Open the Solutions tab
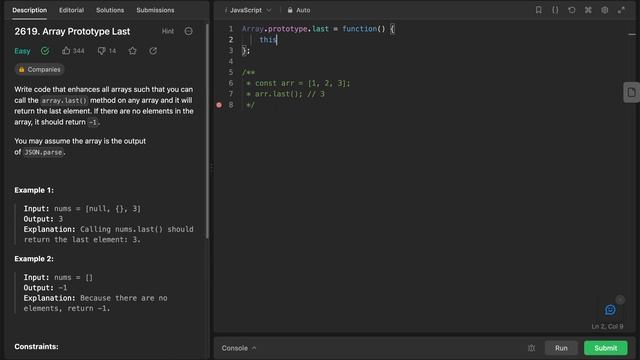The width and height of the screenshot is (640, 360). [110, 10]
